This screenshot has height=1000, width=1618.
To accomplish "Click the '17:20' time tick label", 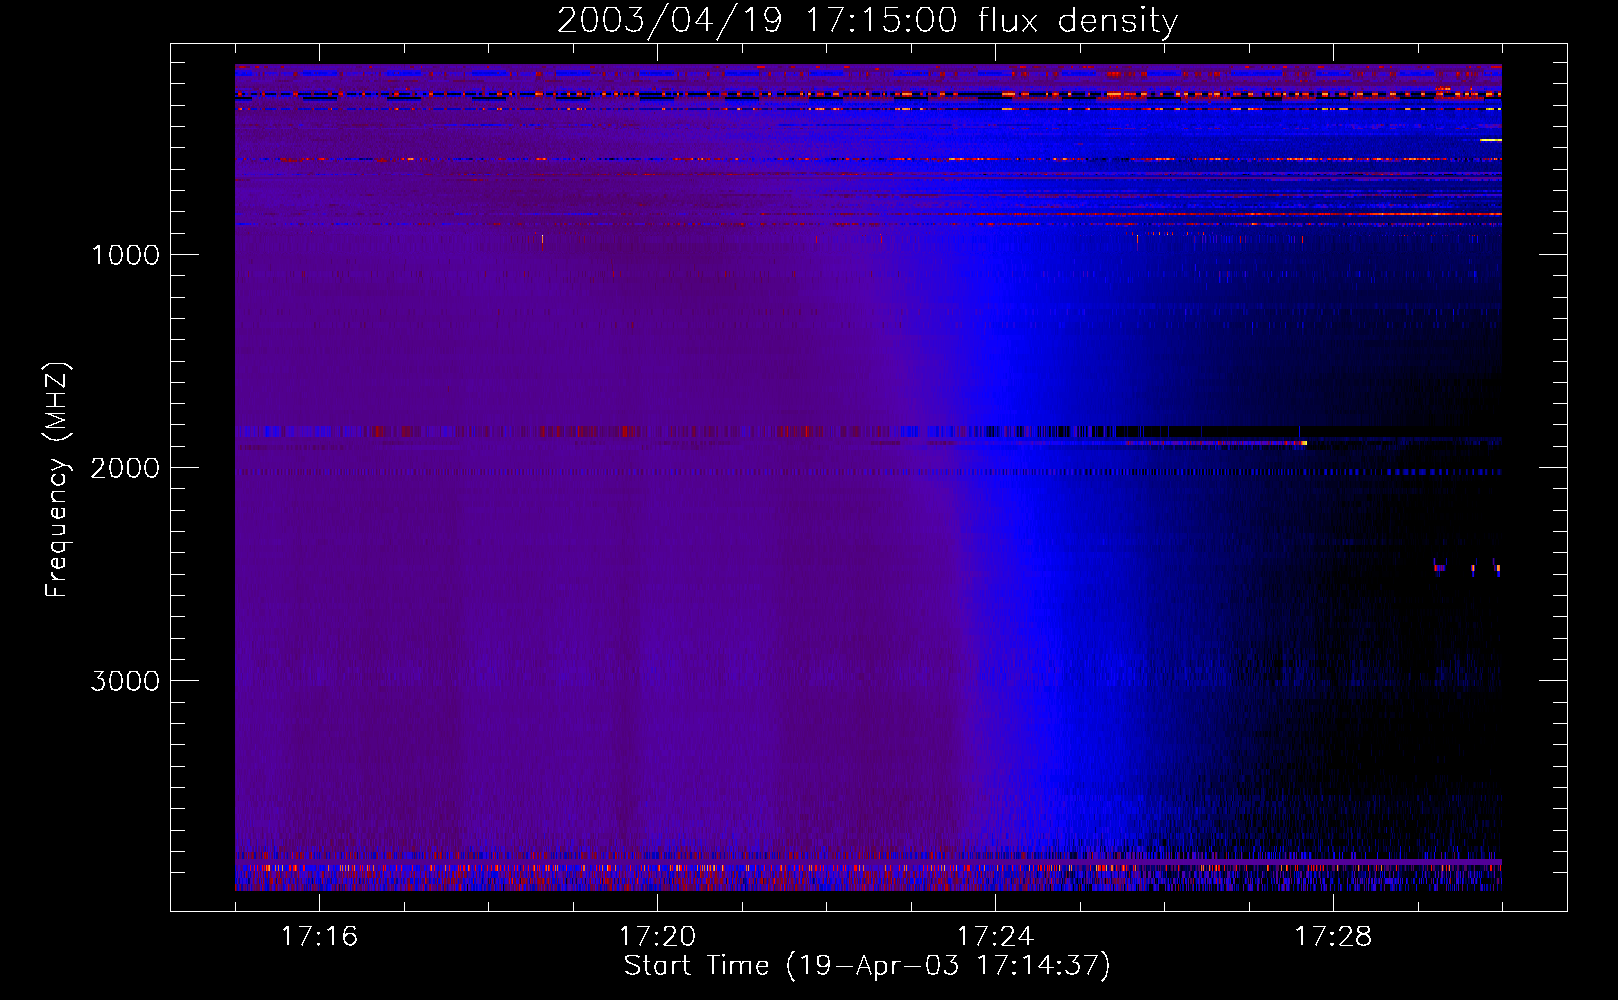I will pyautogui.click(x=657, y=937).
